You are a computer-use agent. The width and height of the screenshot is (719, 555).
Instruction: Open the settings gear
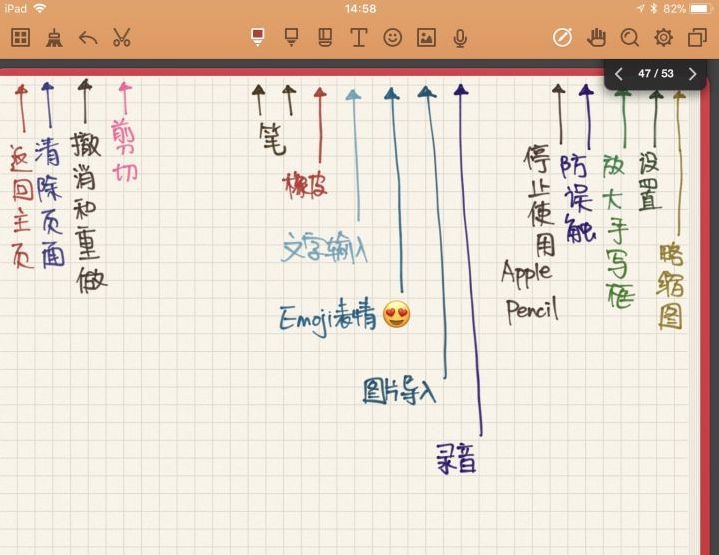(664, 38)
